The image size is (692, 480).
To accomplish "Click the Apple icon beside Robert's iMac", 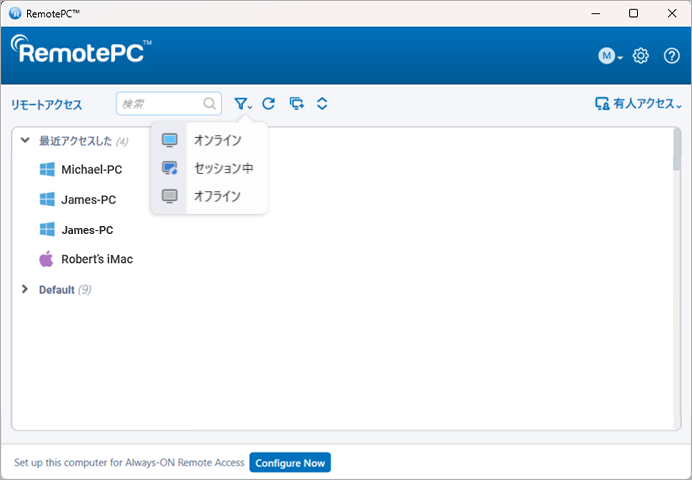I will click(x=46, y=259).
